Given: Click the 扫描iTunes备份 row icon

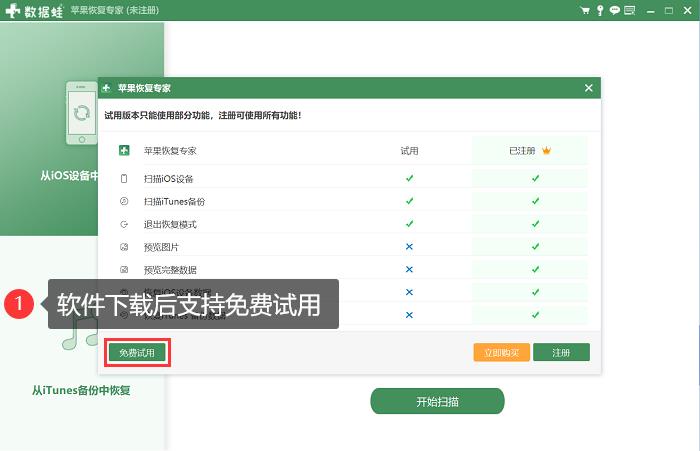Looking at the screenshot, I should [x=124, y=201].
